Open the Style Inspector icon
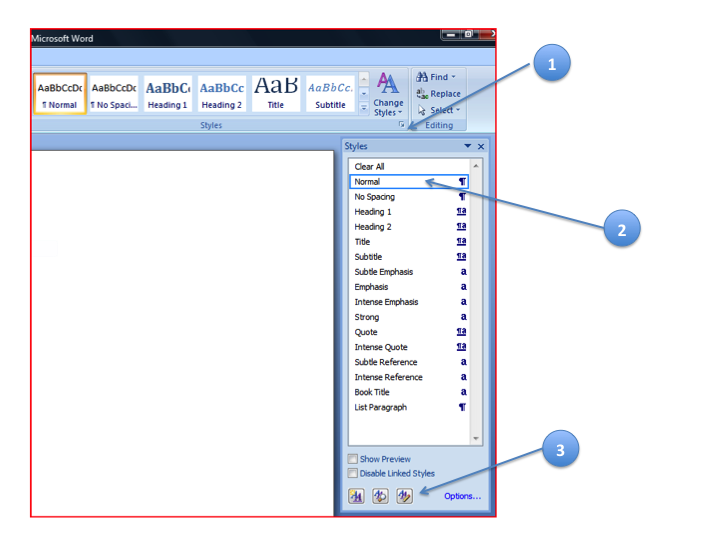This screenshot has height=540, width=720. pos(380,496)
